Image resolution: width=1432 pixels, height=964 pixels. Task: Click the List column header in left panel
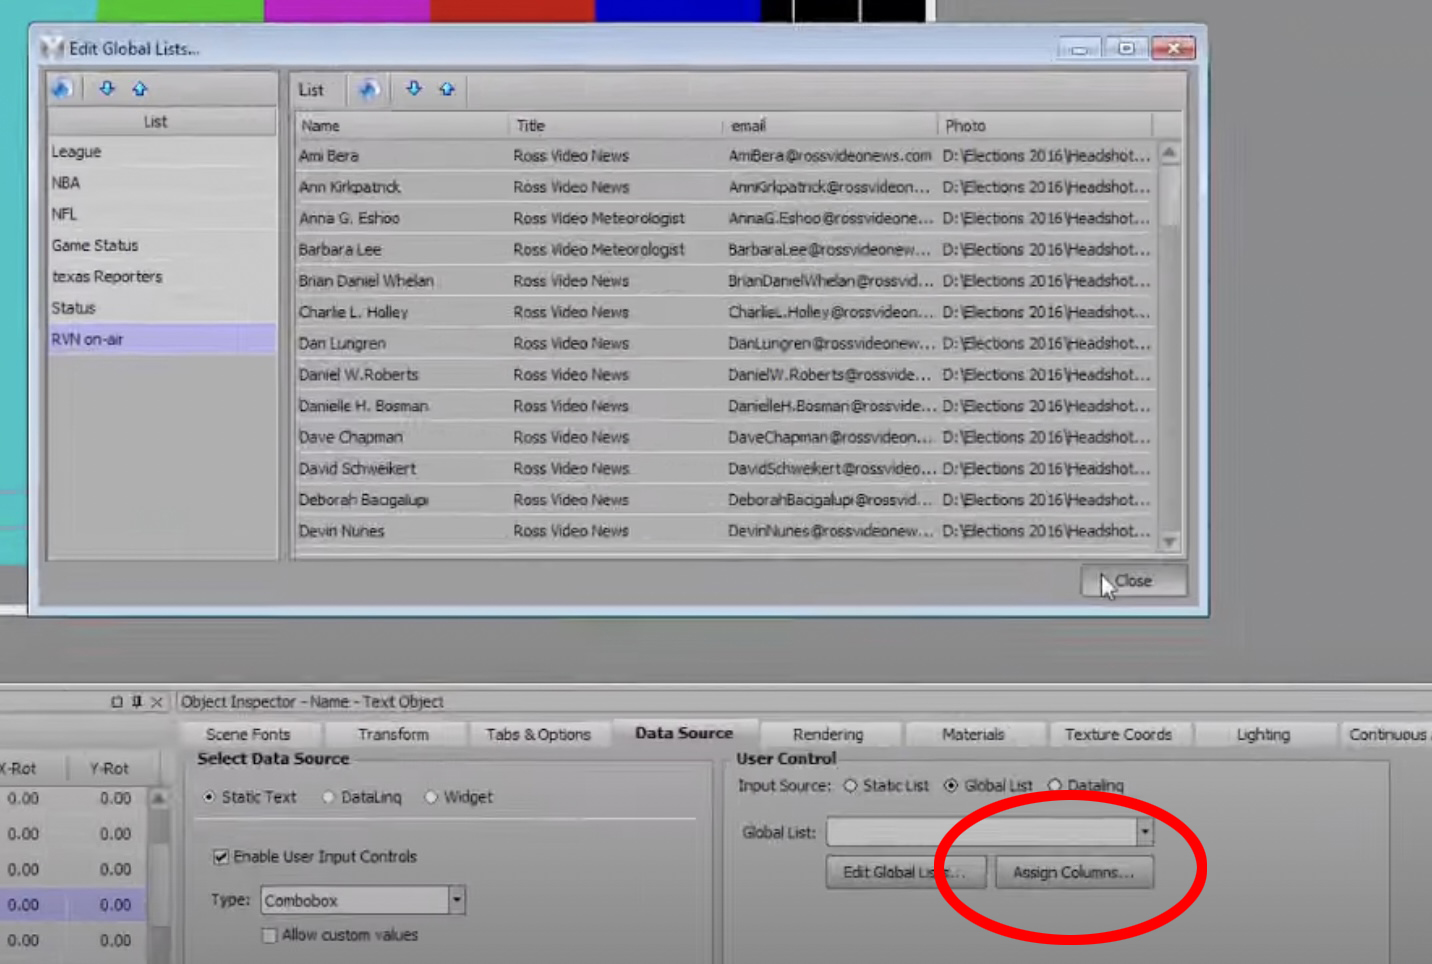pyautogui.click(x=162, y=122)
